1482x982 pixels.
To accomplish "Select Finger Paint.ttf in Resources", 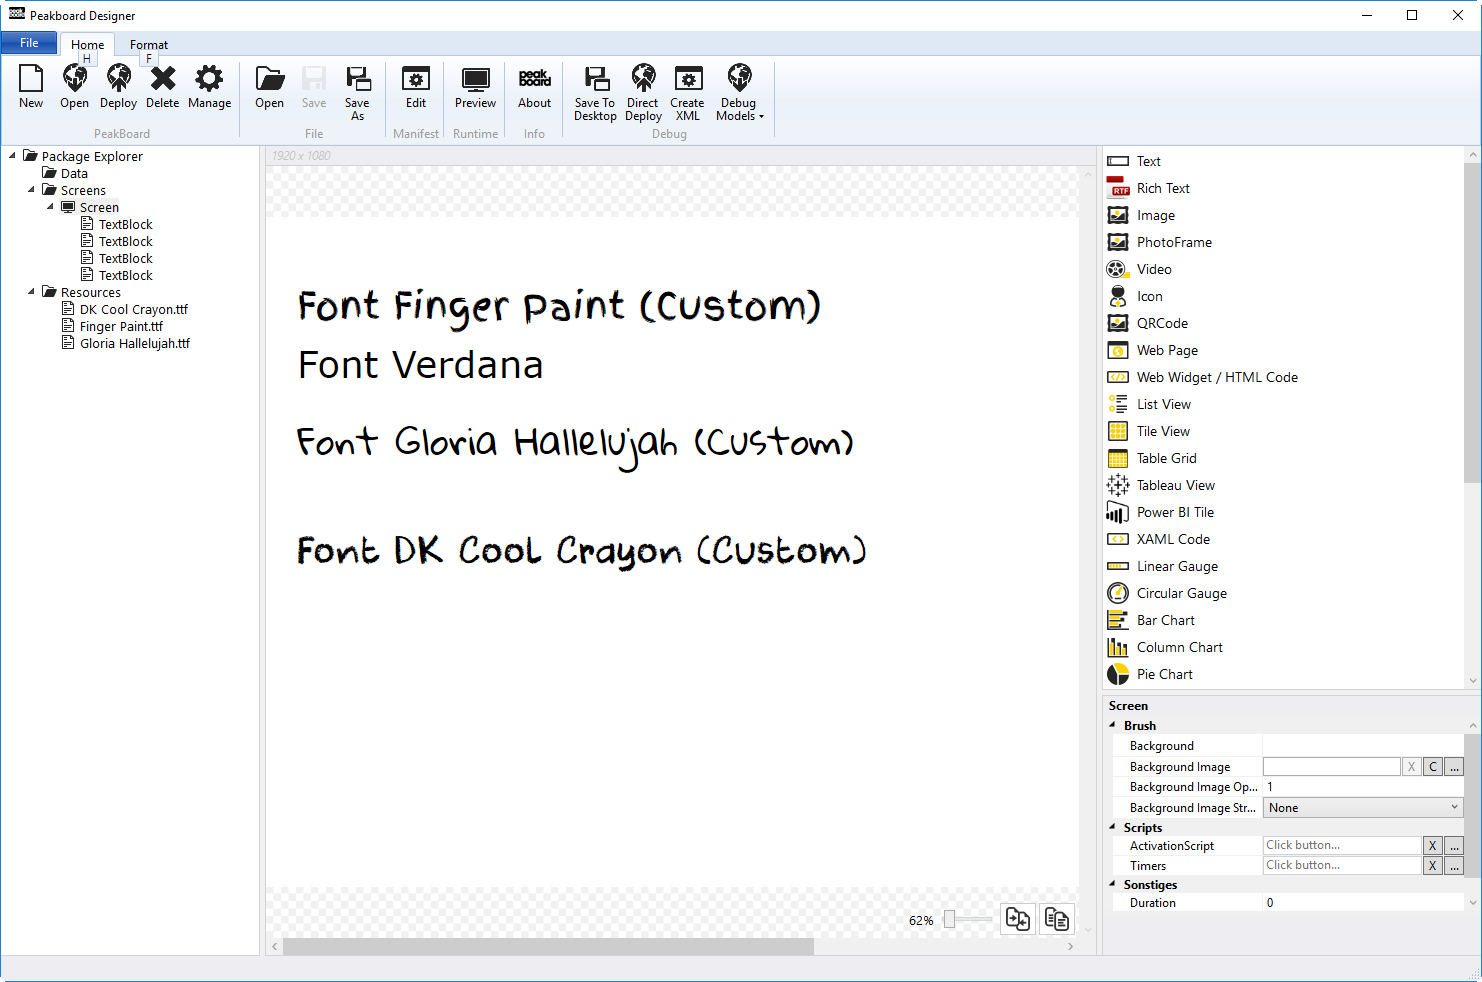I will coord(121,326).
